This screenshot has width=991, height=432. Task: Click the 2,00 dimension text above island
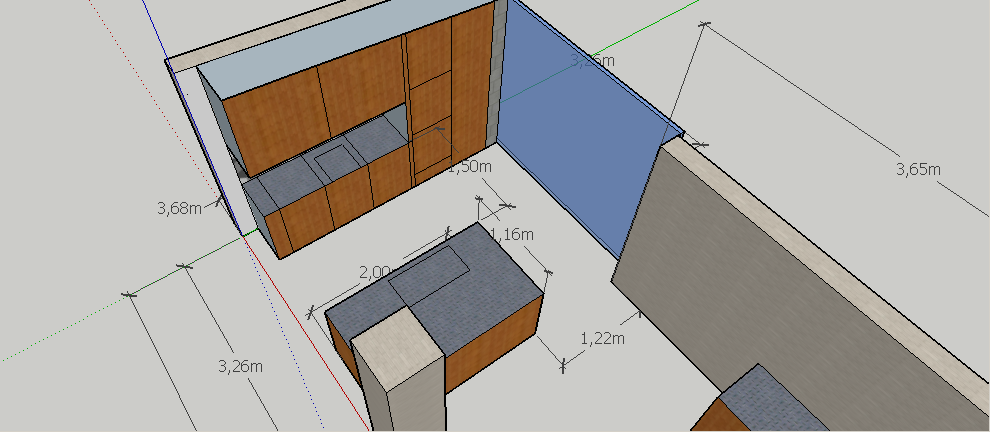pos(374,272)
